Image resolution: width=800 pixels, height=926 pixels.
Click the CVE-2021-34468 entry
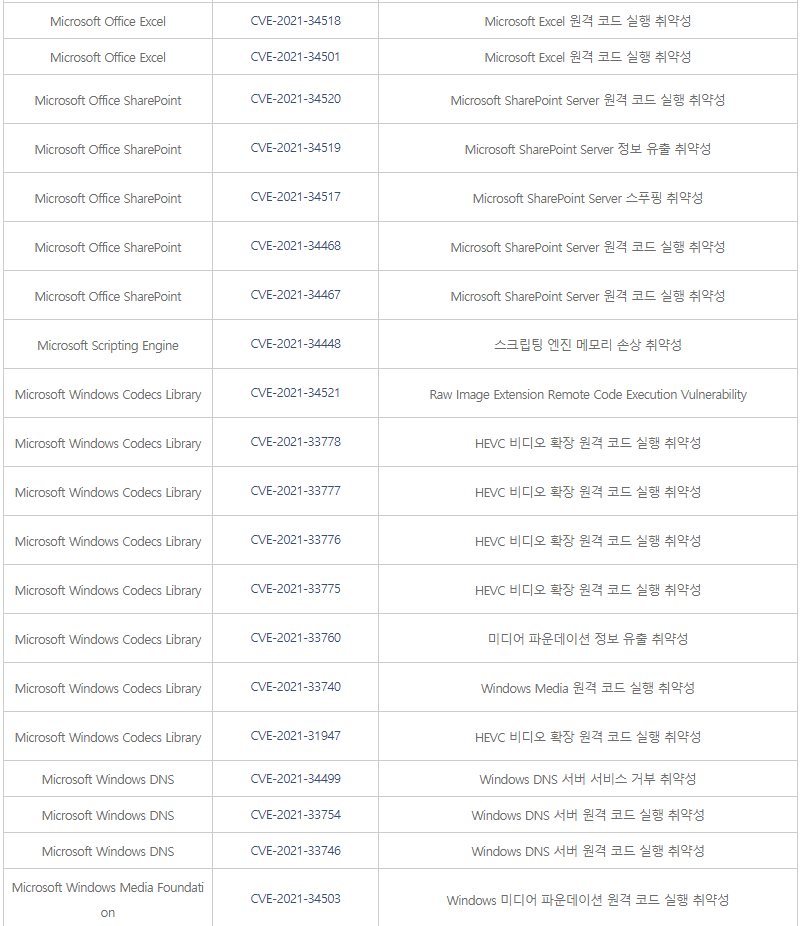coord(295,246)
